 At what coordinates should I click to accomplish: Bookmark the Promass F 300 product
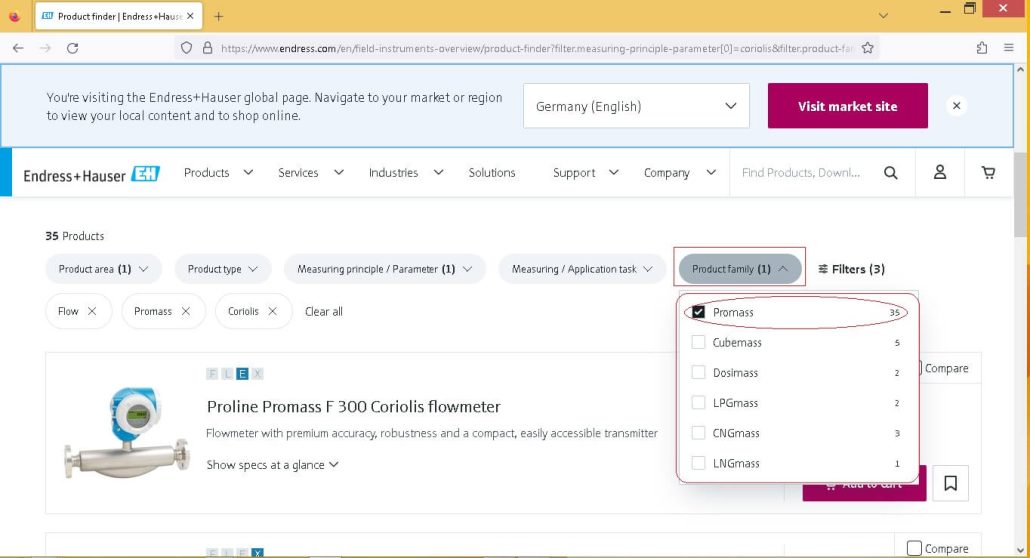point(950,484)
